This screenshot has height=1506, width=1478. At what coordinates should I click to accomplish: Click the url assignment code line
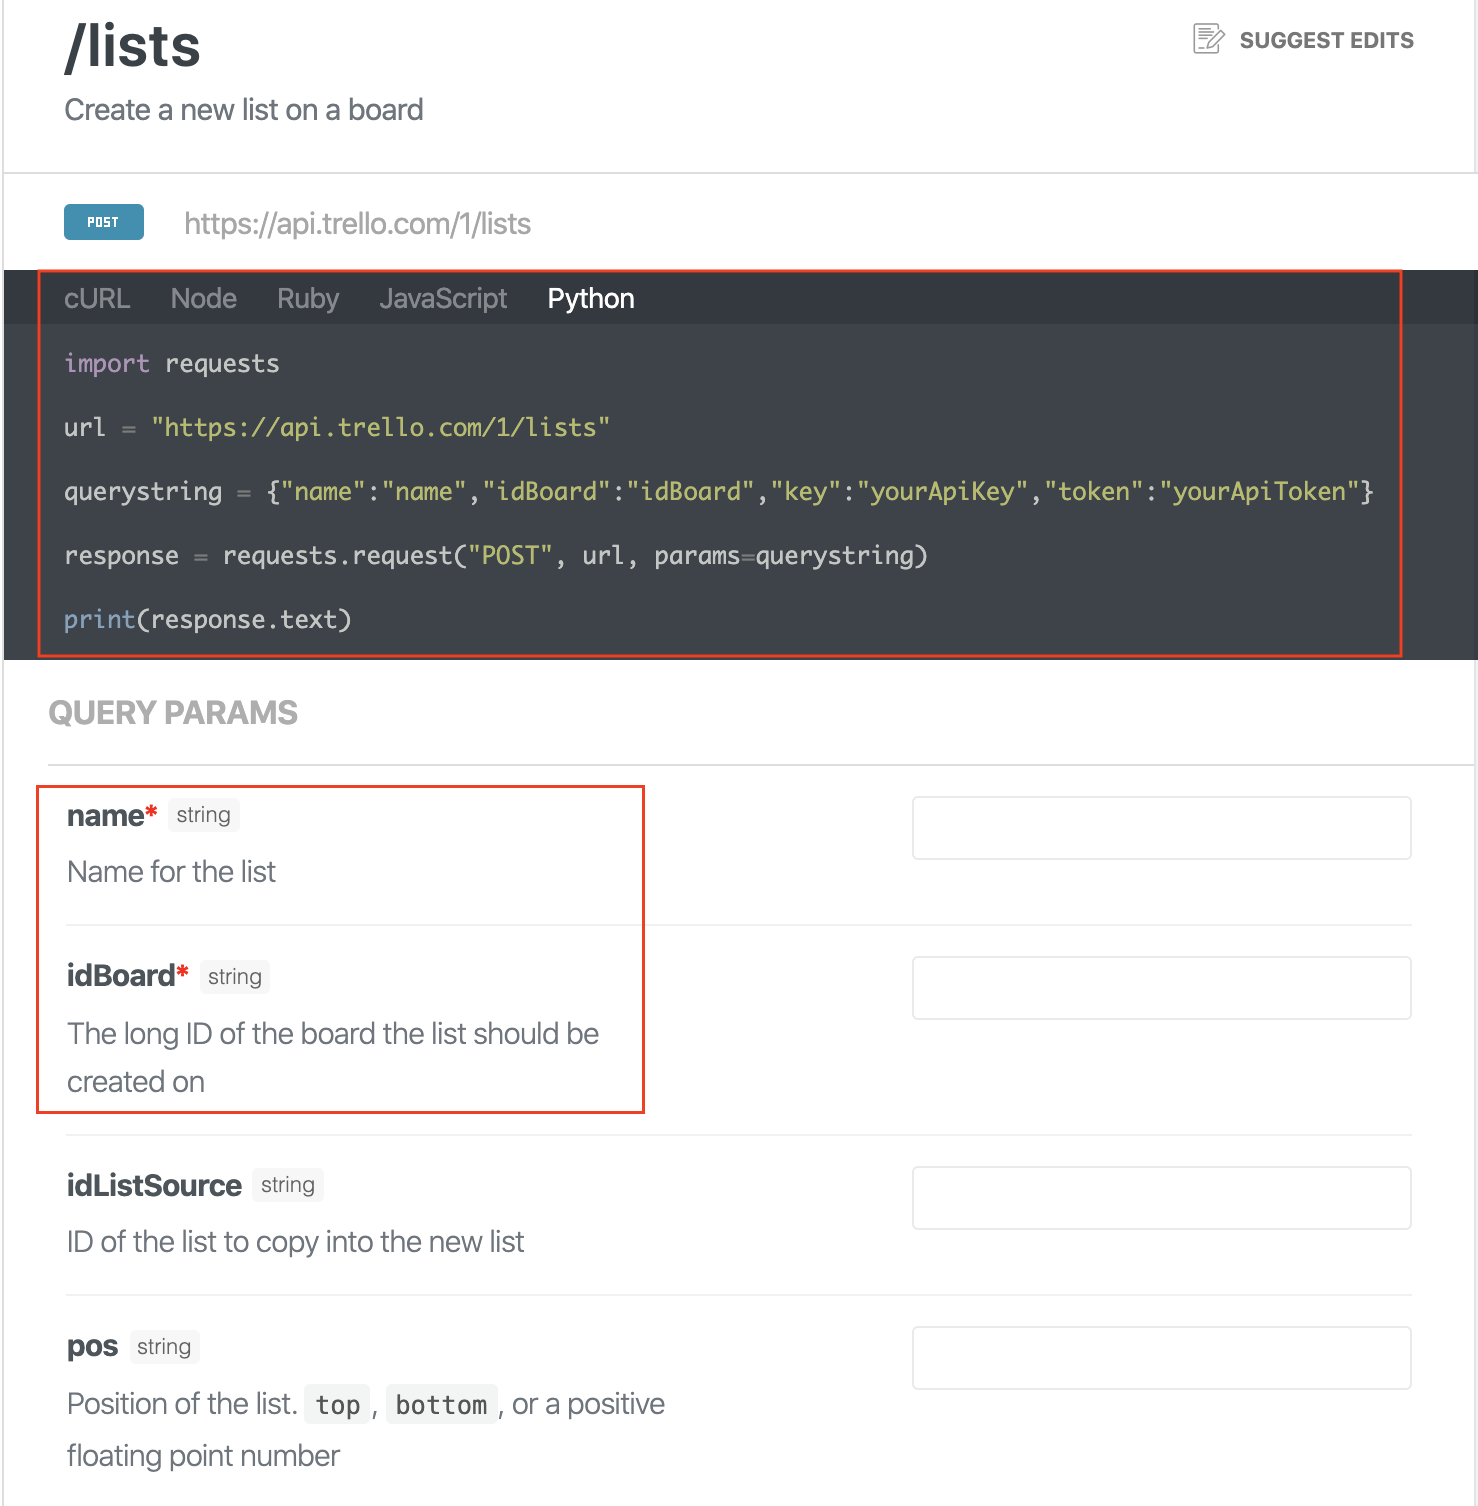(337, 427)
